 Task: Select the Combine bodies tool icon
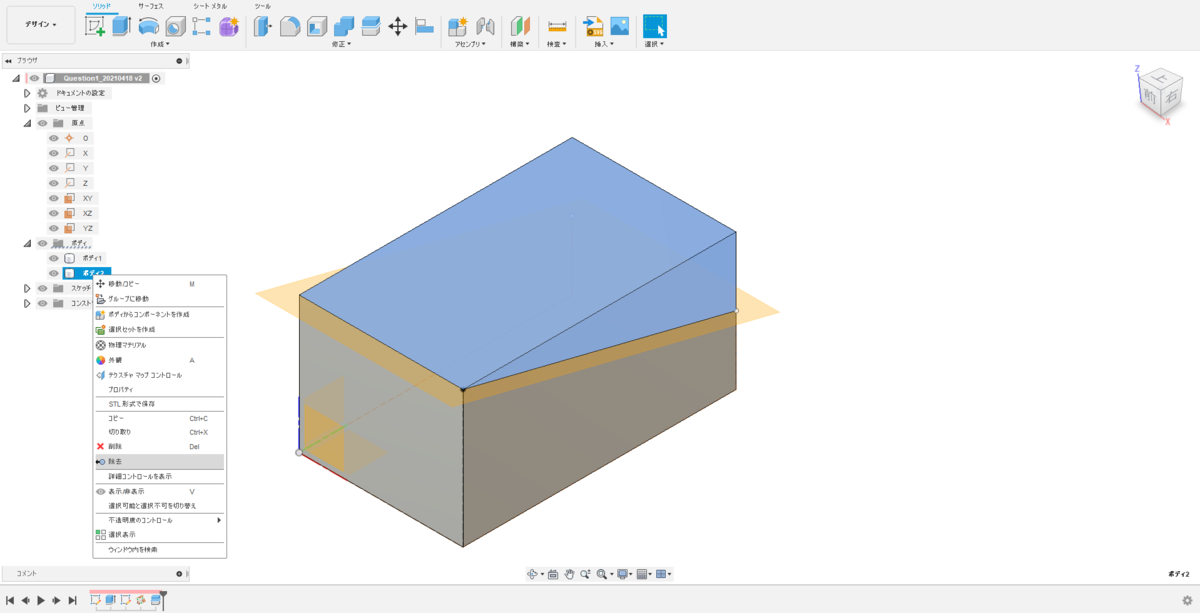tap(344, 27)
